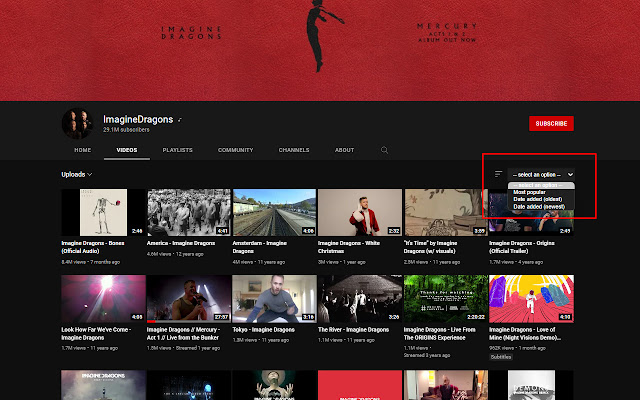640x400 pixels.
Task: Click verified music note icon beside ImagineDragons
Action: 180,120
